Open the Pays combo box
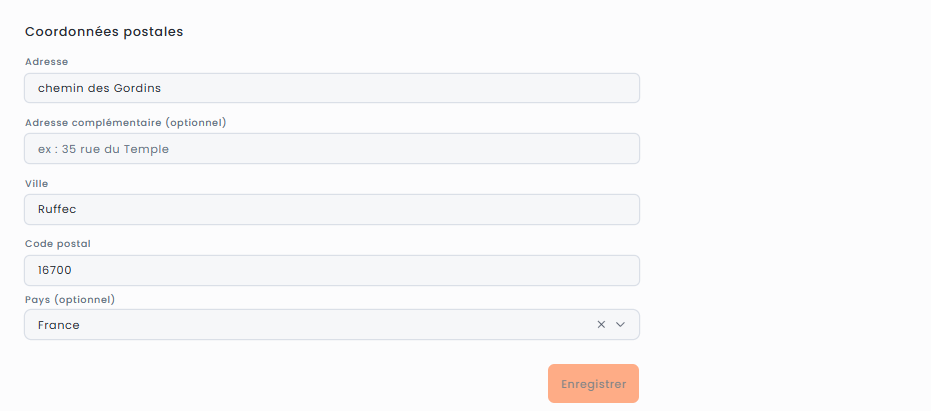Screen dimensions: 931x411 click(300, 325)
